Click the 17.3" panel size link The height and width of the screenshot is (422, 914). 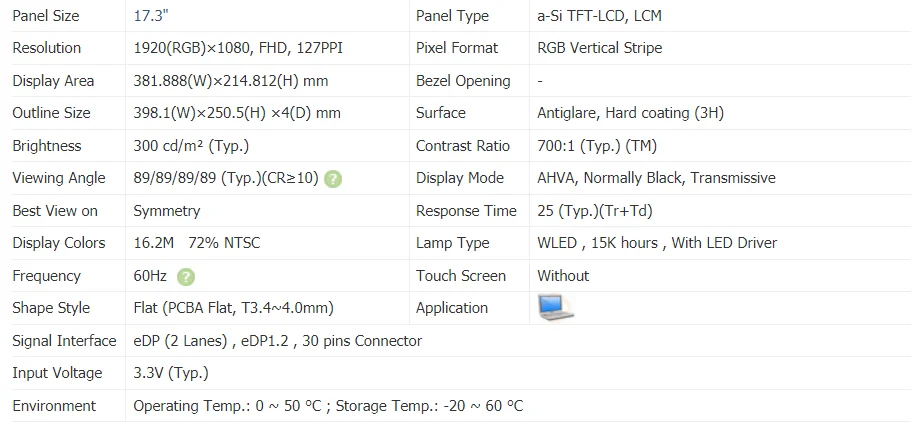pyautogui.click(x=150, y=16)
